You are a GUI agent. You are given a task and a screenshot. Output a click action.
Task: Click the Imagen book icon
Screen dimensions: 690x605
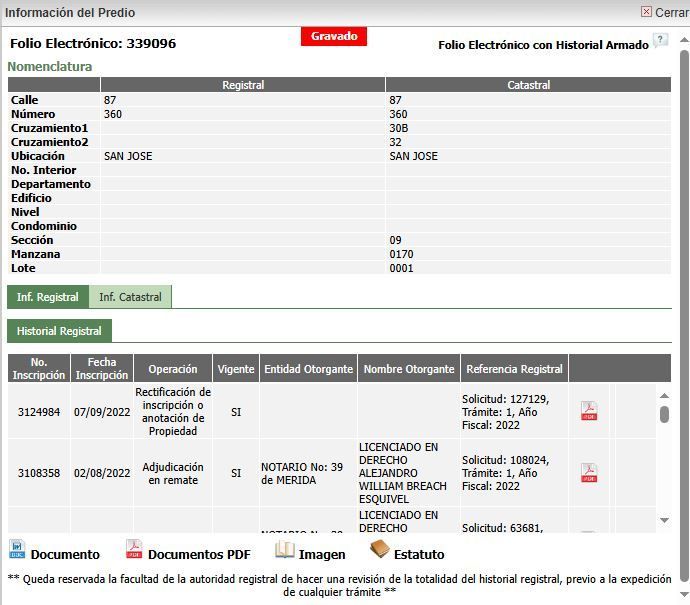285,550
